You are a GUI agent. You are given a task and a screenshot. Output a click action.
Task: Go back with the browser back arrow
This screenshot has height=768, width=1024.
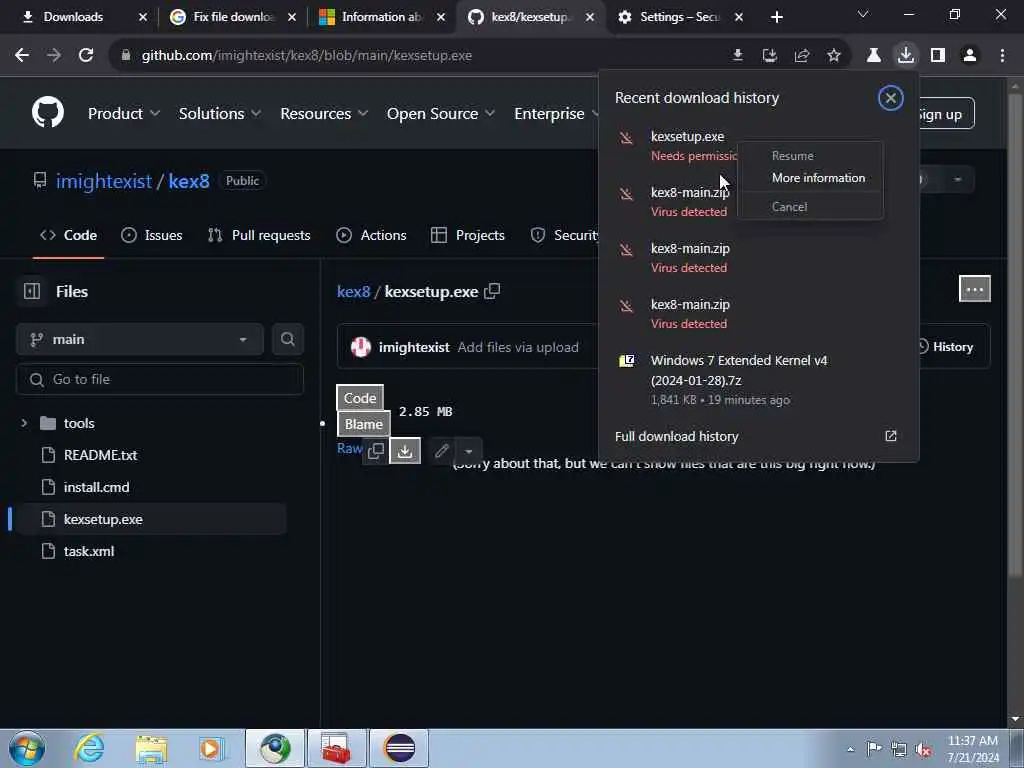(22, 56)
